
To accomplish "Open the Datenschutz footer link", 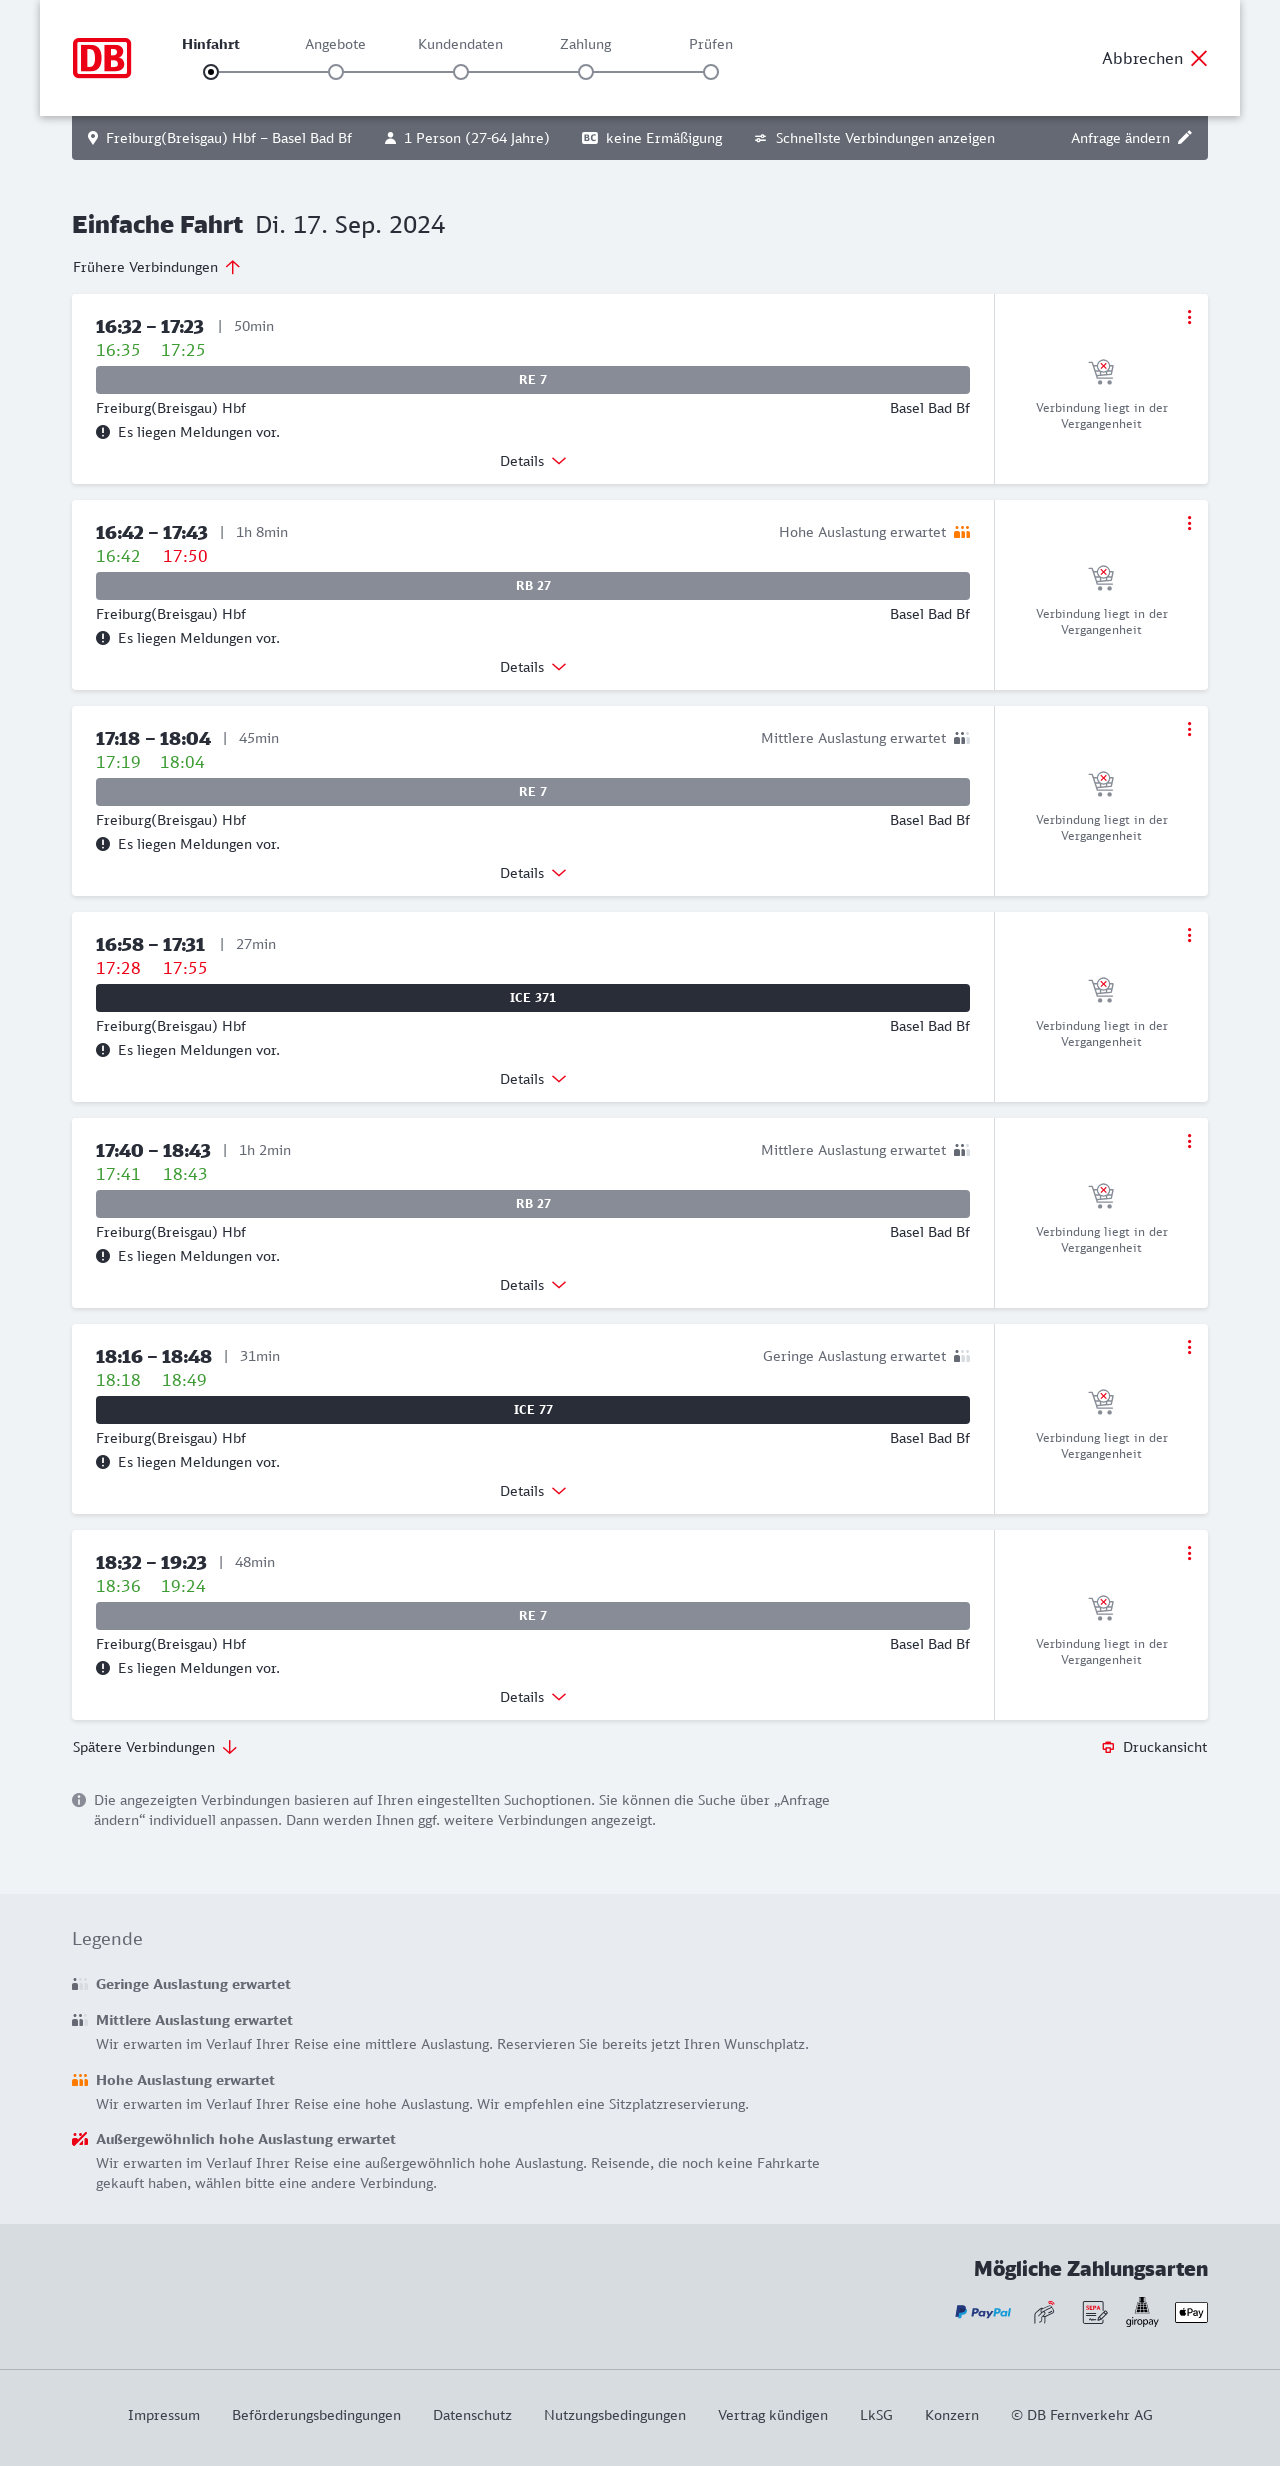I will pos(472,2415).
